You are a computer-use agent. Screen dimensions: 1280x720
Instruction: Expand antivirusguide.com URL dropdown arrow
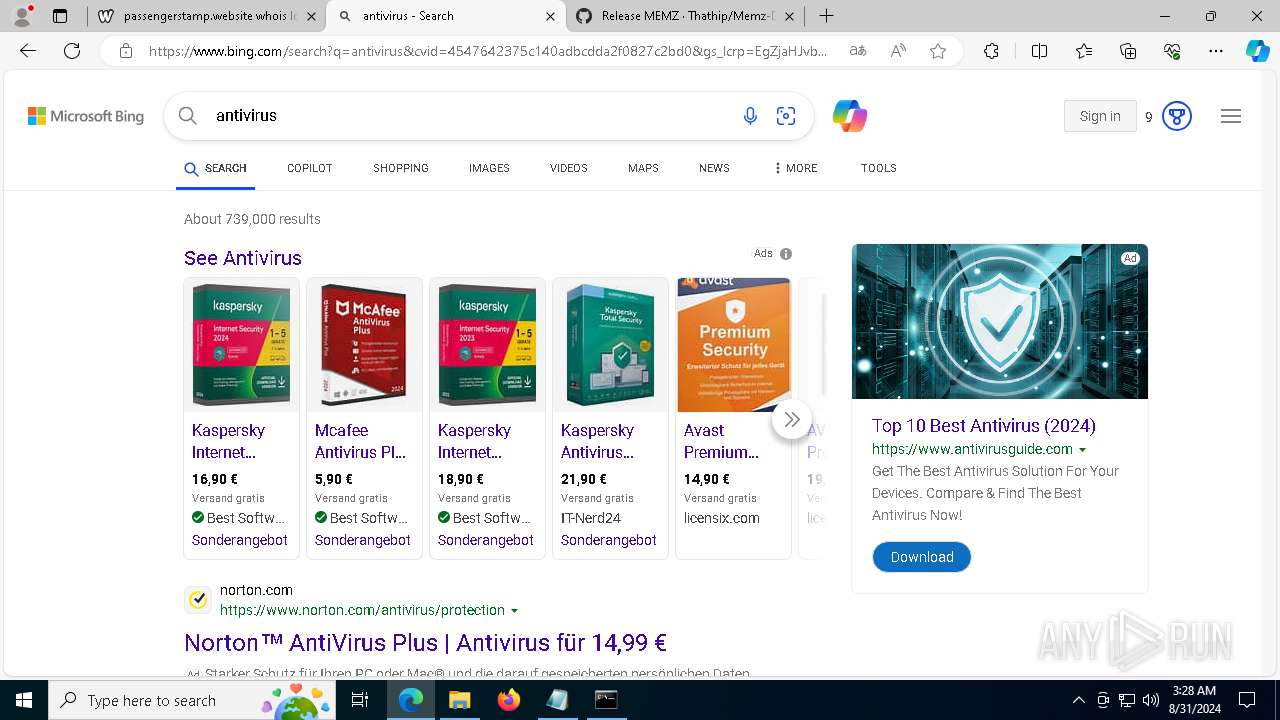(1082, 450)
